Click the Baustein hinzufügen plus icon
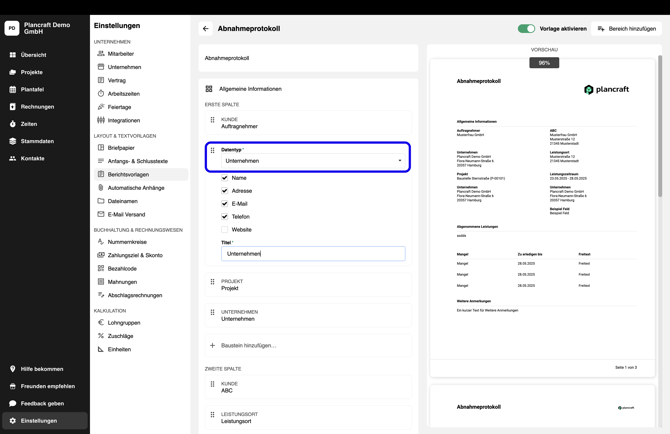 click(212, 345)
